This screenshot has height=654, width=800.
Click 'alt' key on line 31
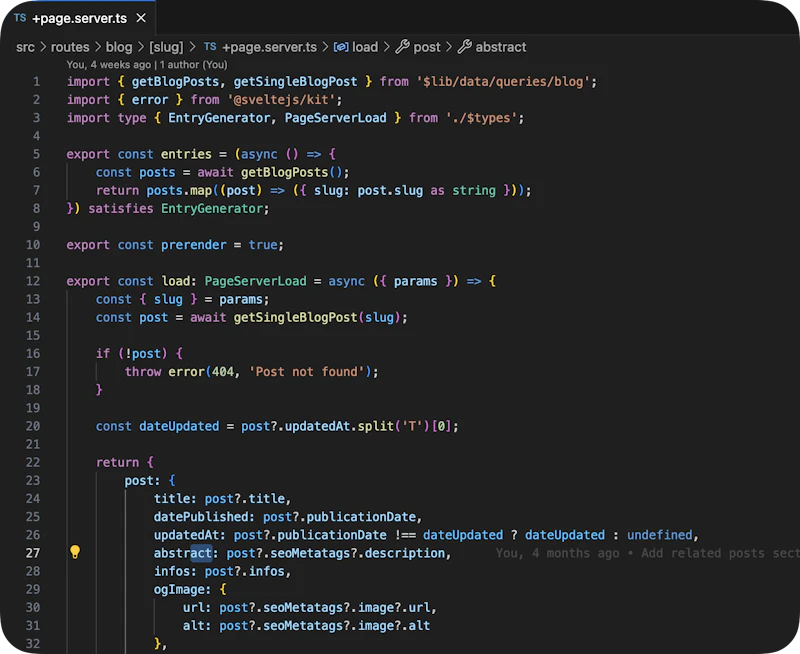coord(193,626)
